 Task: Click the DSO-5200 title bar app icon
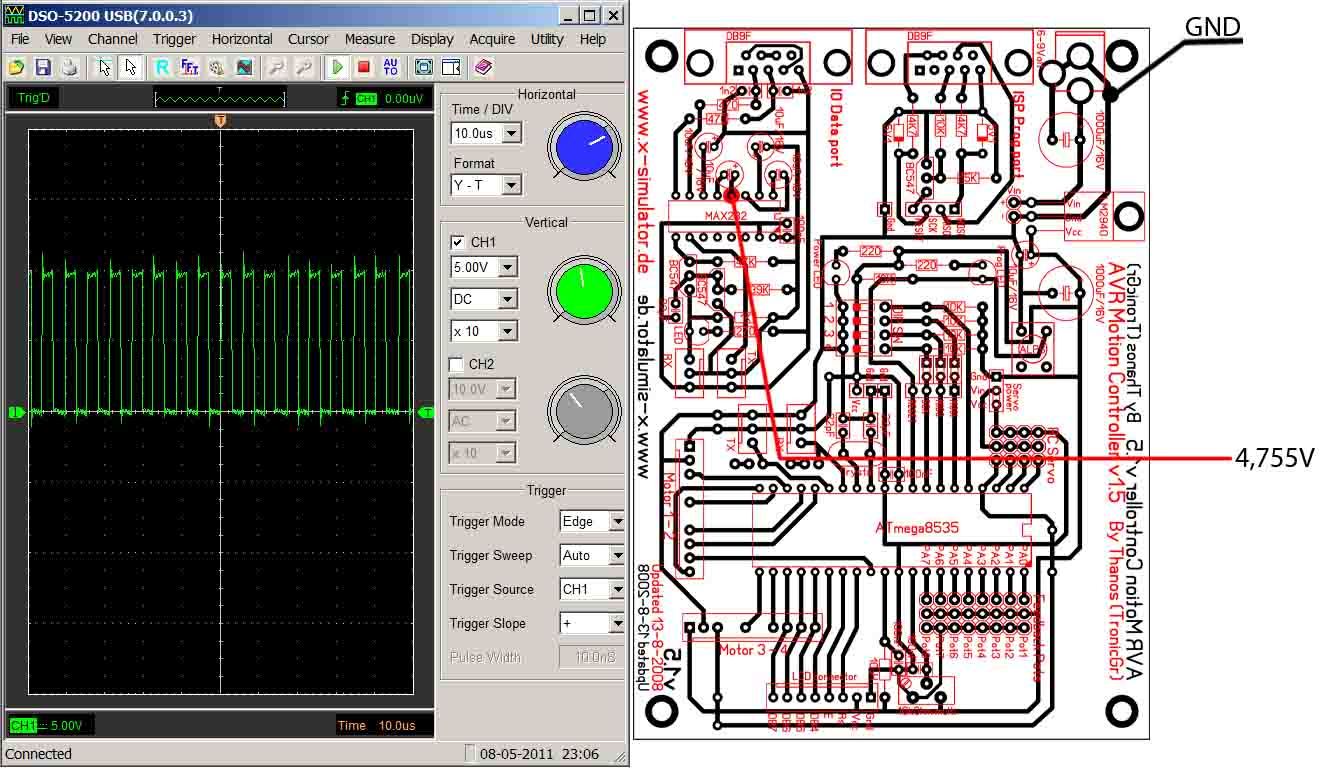pos(14,16)
